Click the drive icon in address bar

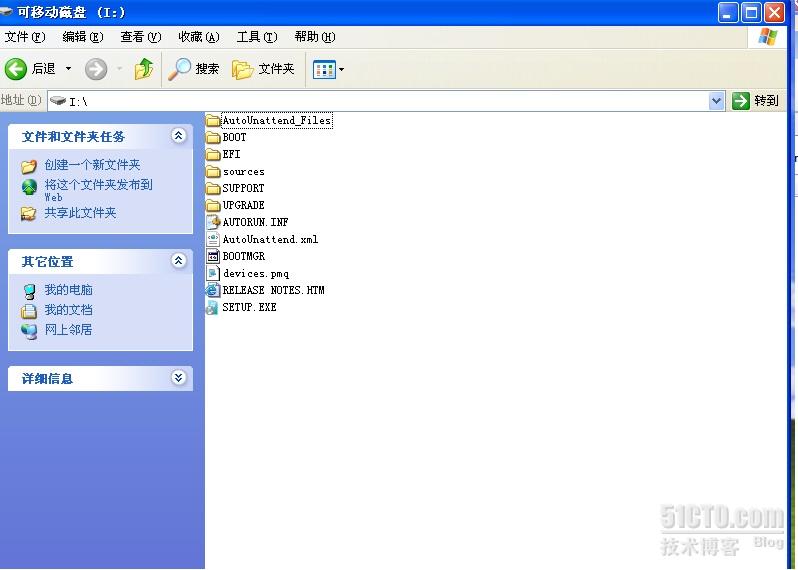coord(58,100)
